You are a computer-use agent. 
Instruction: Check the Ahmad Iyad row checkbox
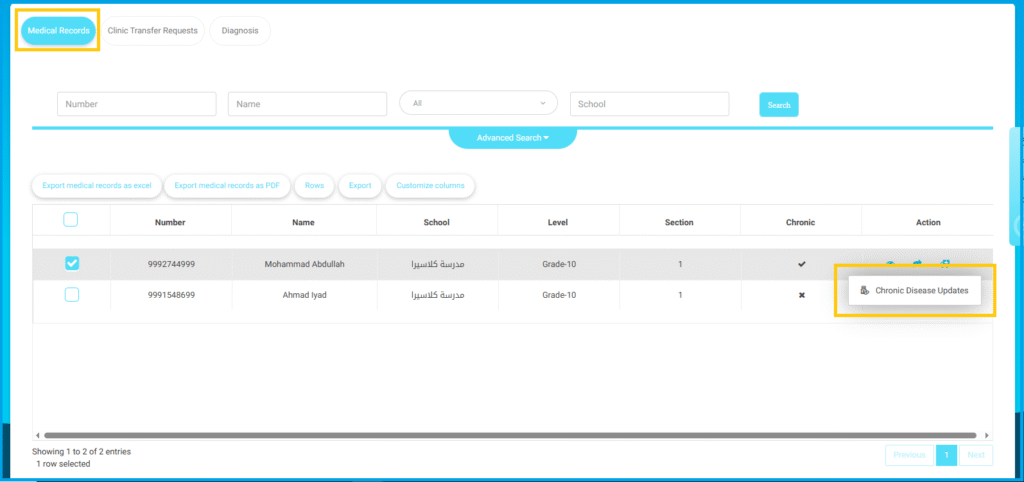point(71,295)
